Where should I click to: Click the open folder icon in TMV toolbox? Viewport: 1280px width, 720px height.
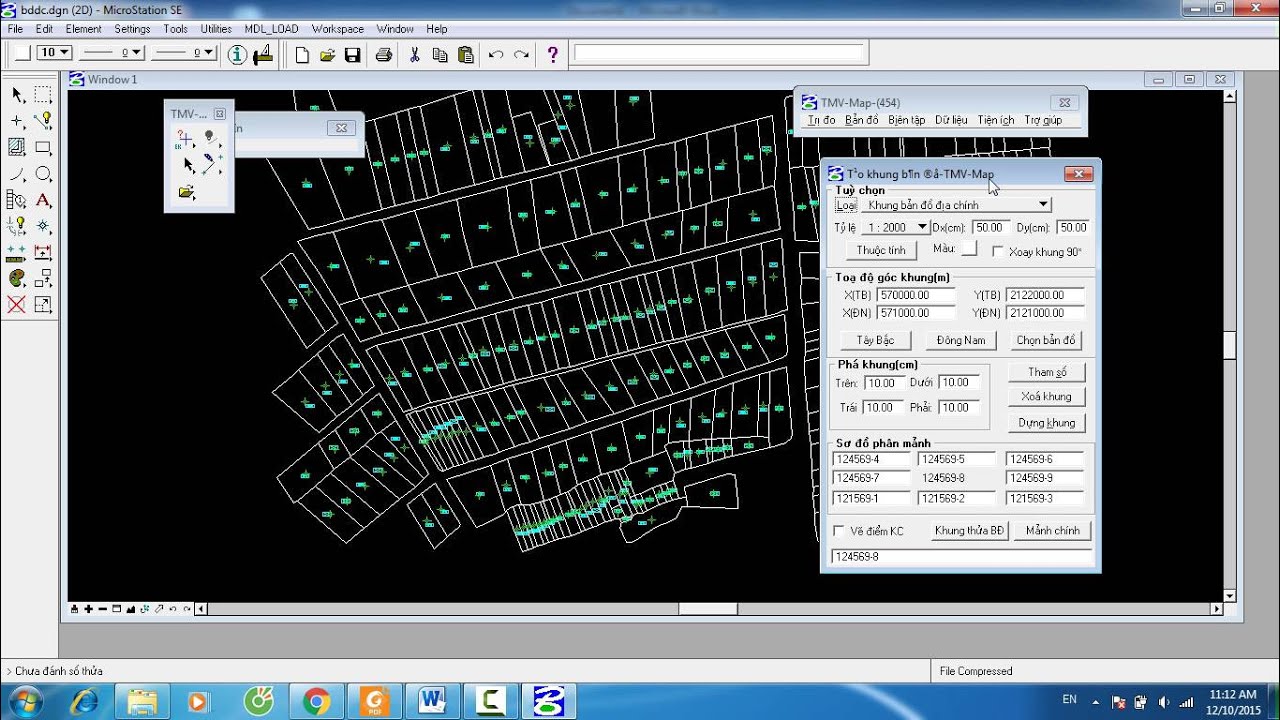pos(187,192)
